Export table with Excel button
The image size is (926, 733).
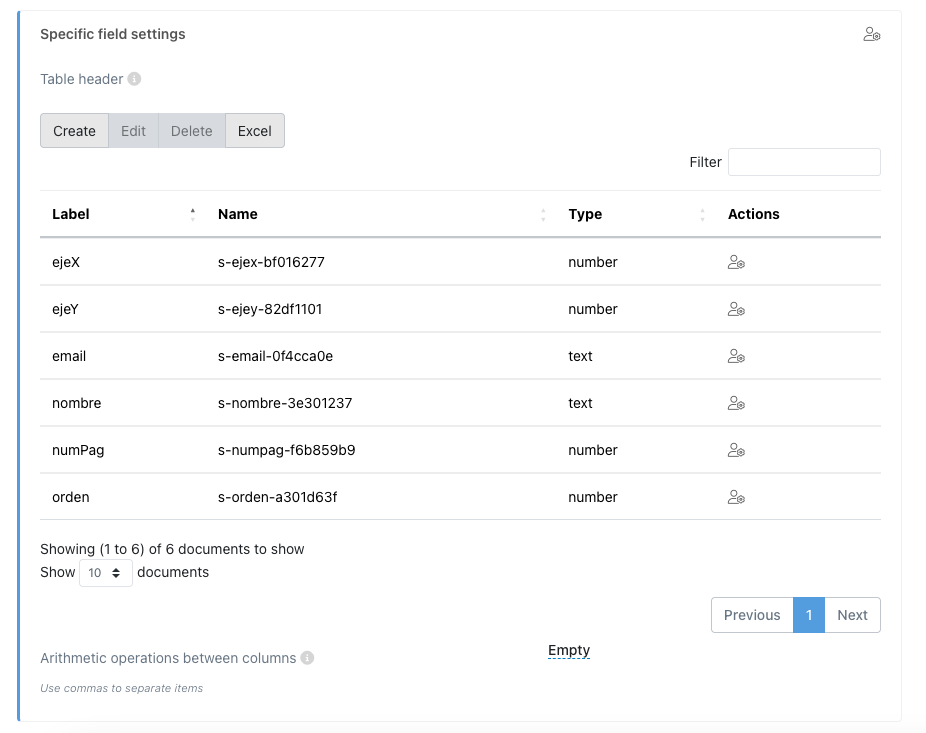click(255, 131)
